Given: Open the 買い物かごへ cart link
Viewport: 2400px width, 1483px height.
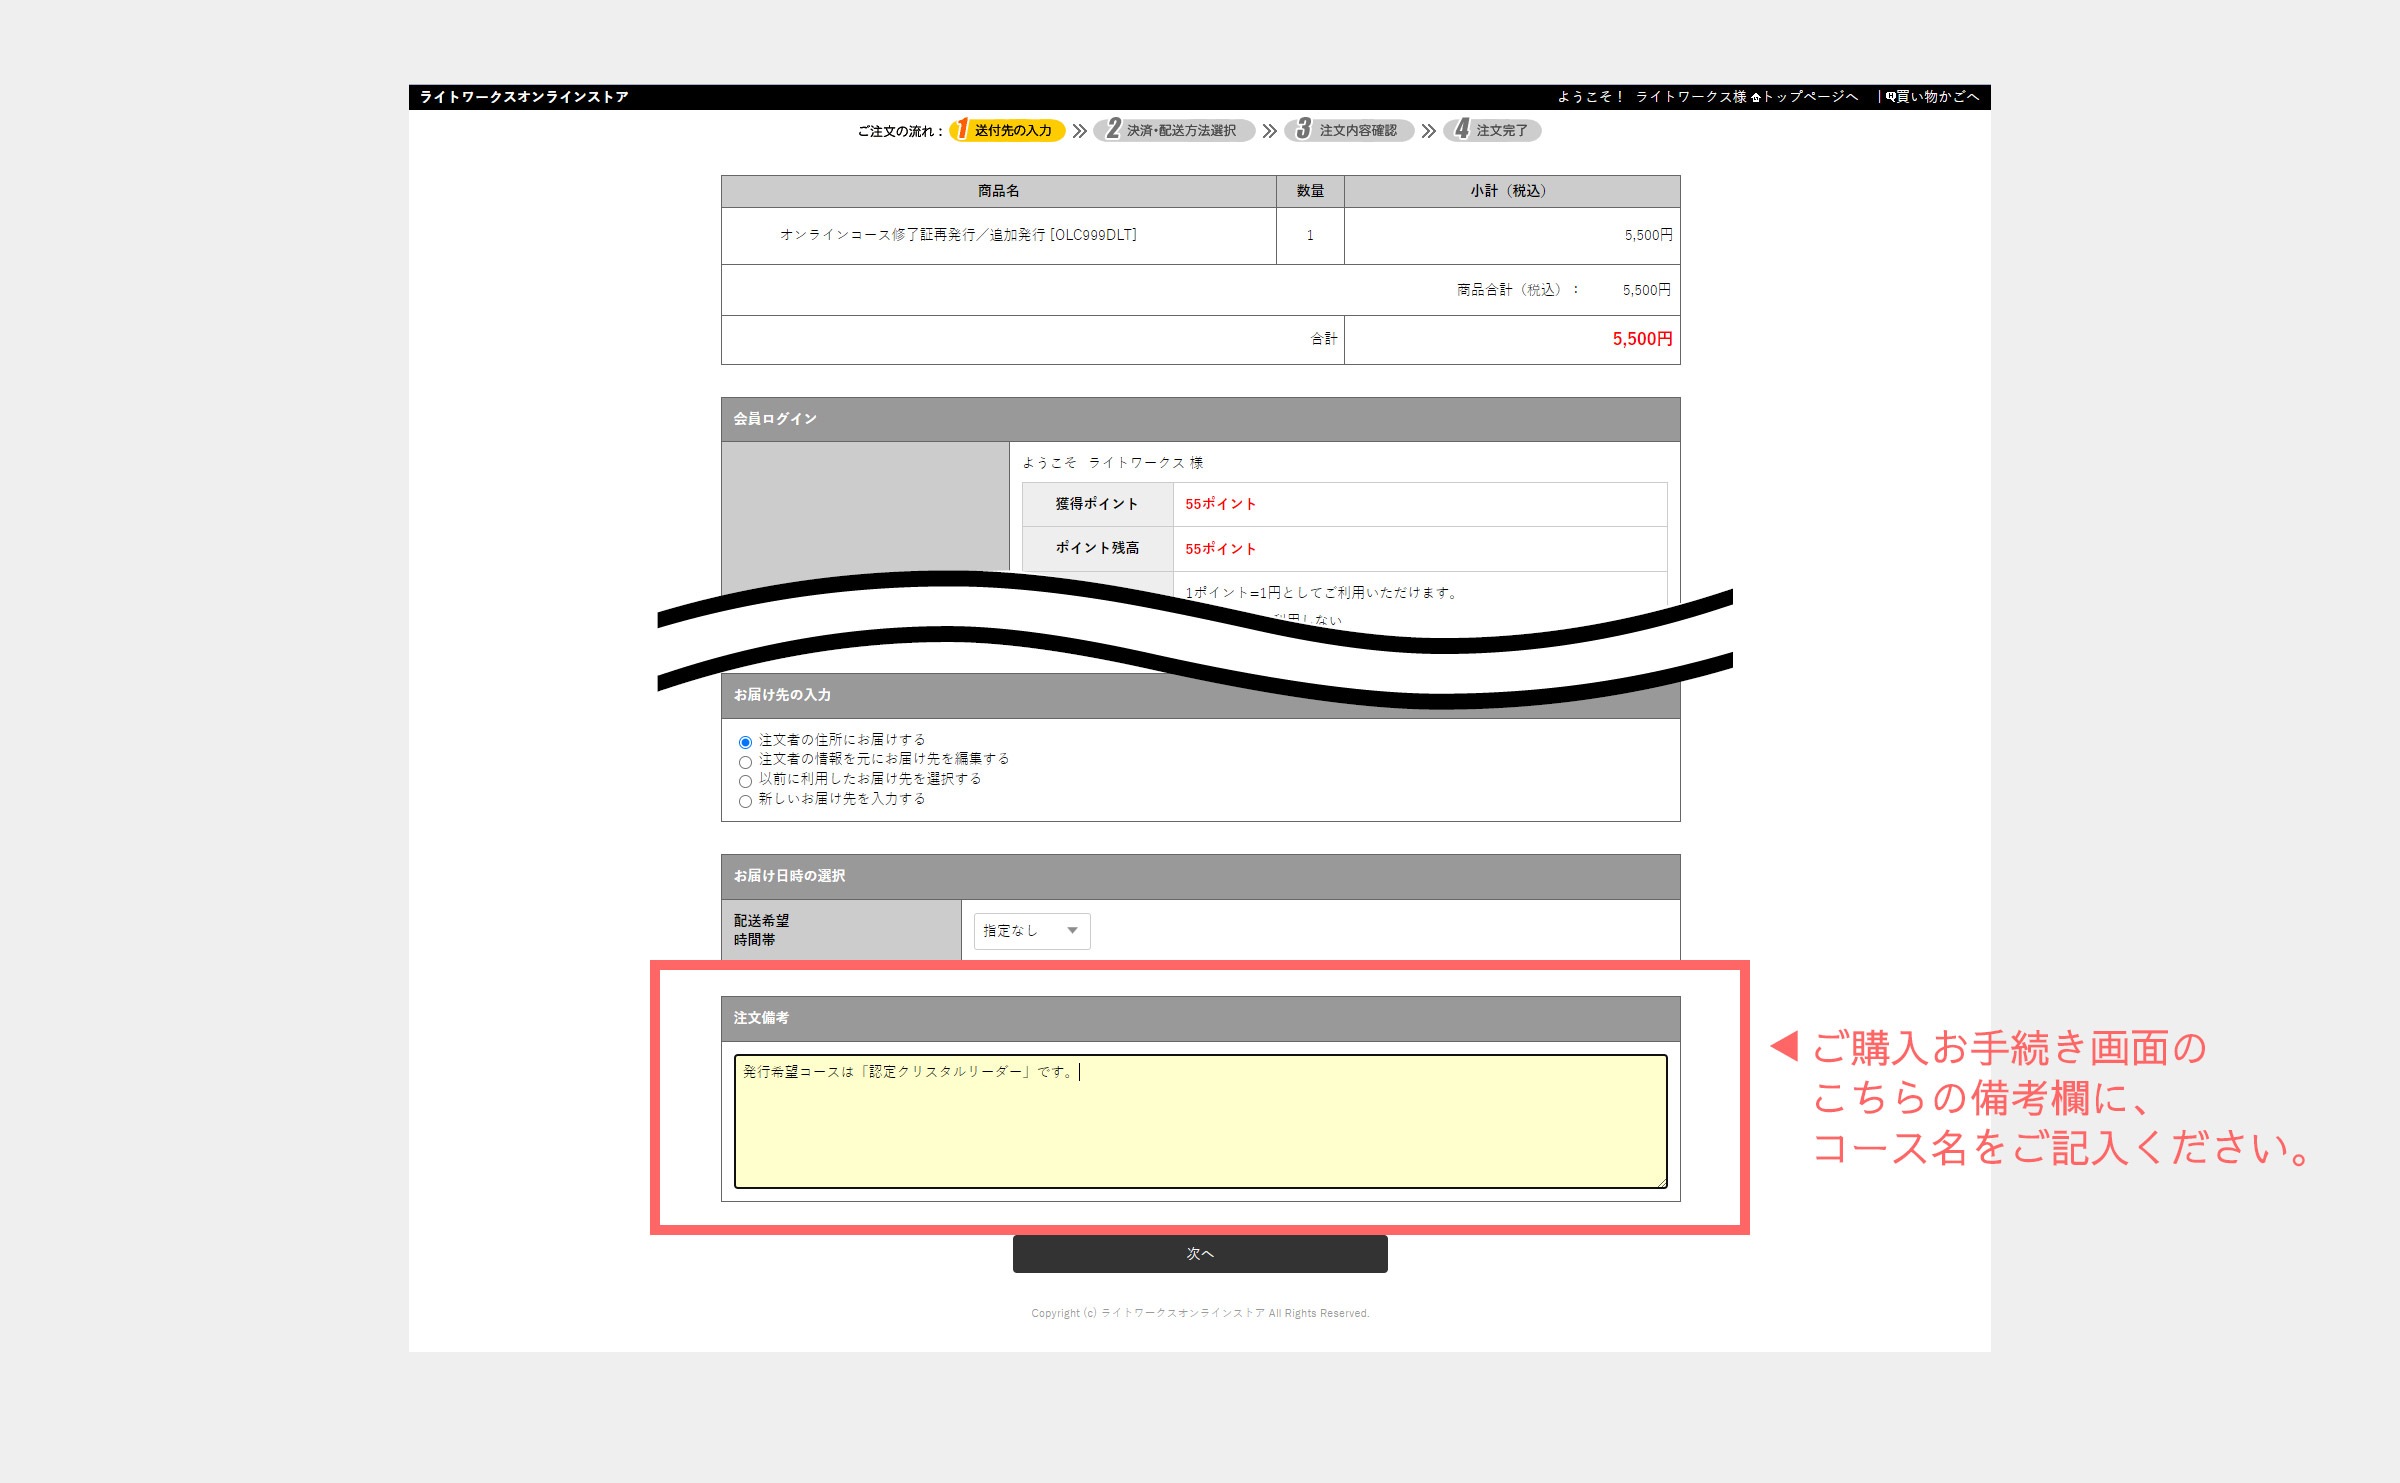Looking at the screenshot, I should pos(1937,97).
